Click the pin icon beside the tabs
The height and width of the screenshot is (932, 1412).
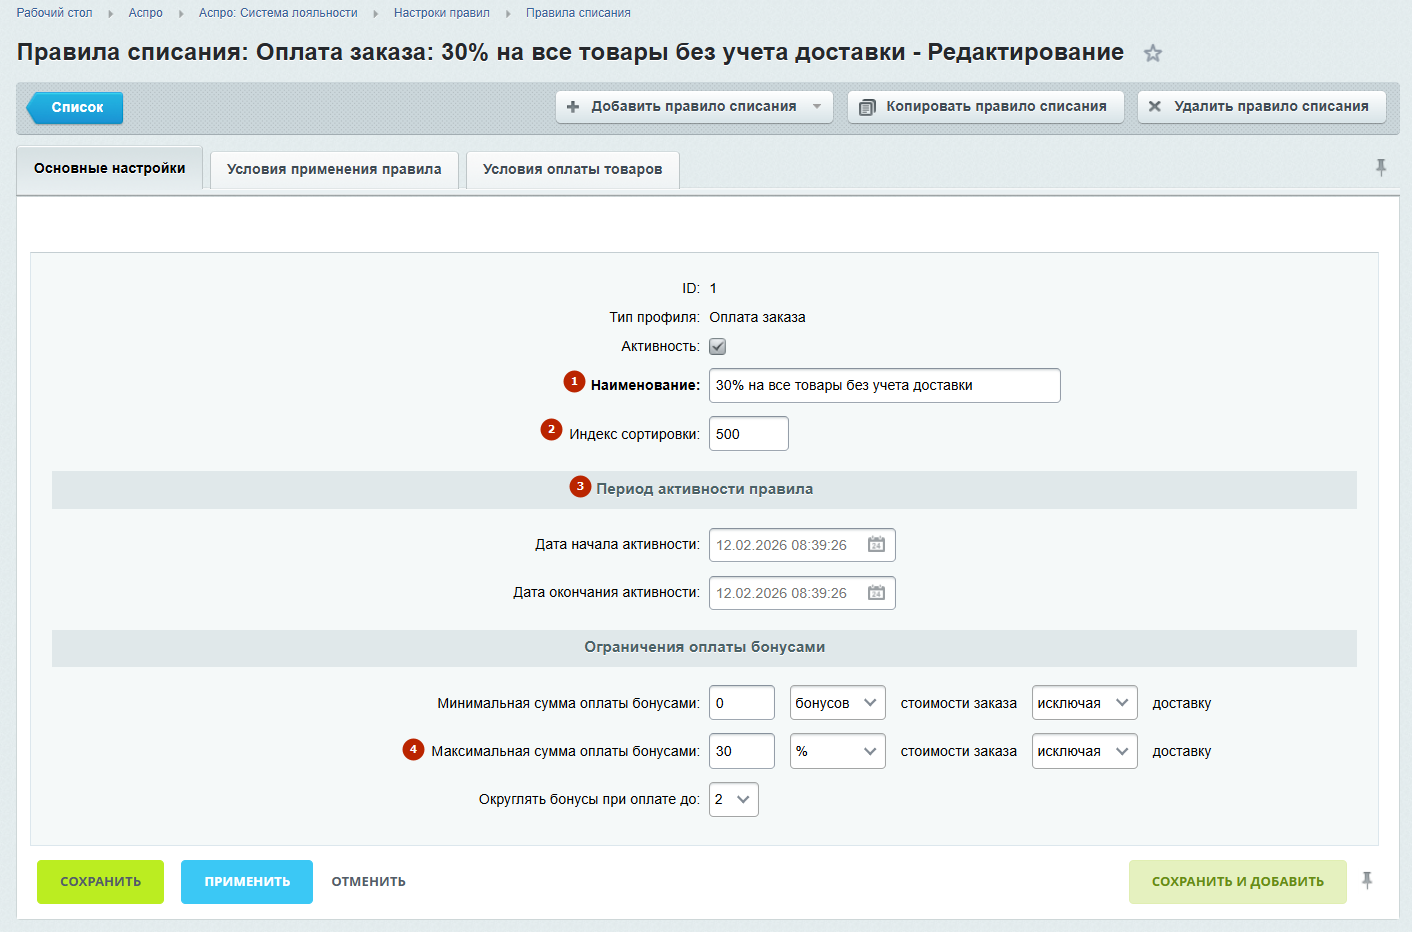[1380, 168]
